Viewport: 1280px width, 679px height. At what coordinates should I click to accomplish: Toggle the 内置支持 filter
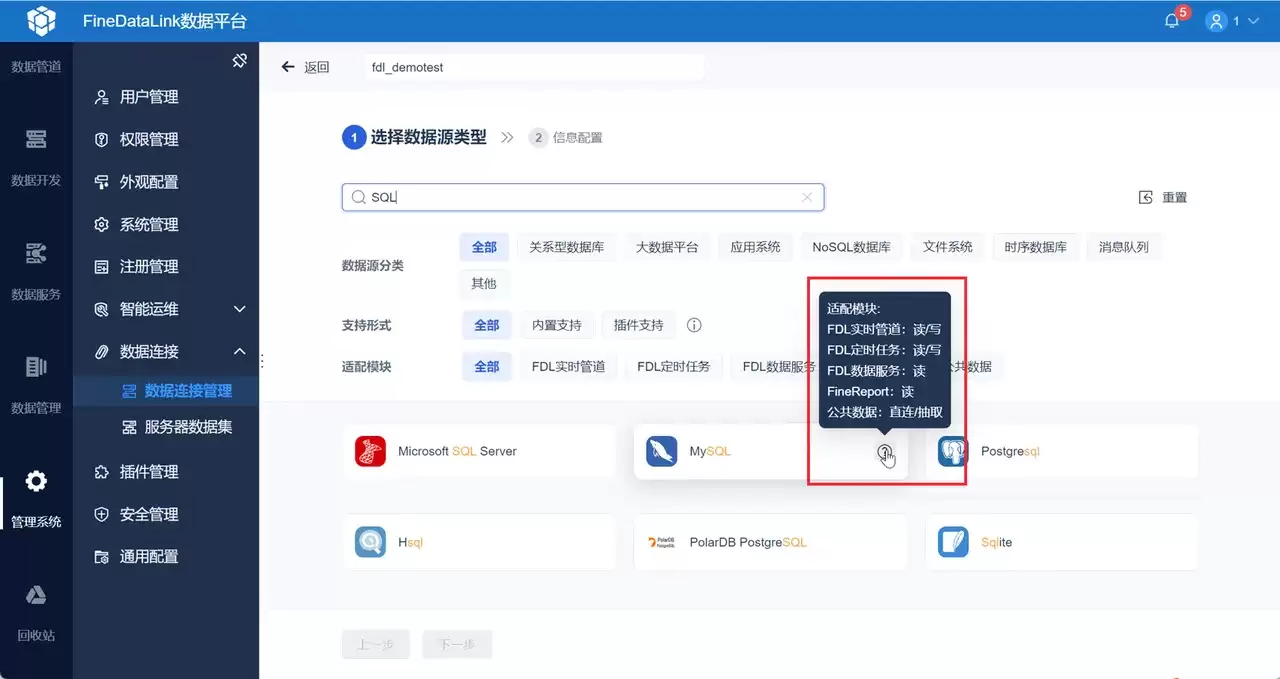click(x=557, y=325)
